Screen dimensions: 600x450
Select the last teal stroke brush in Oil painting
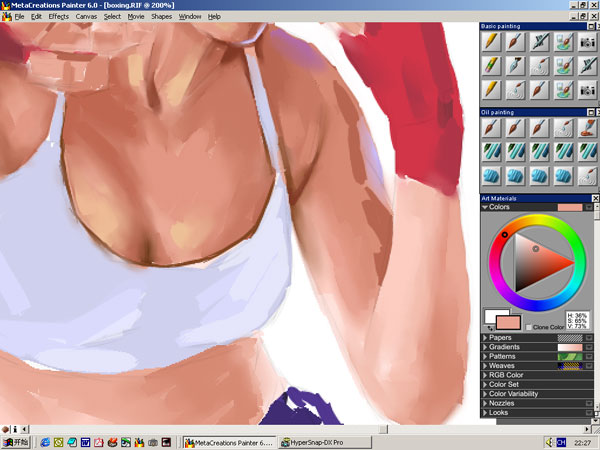click(587, 152)
